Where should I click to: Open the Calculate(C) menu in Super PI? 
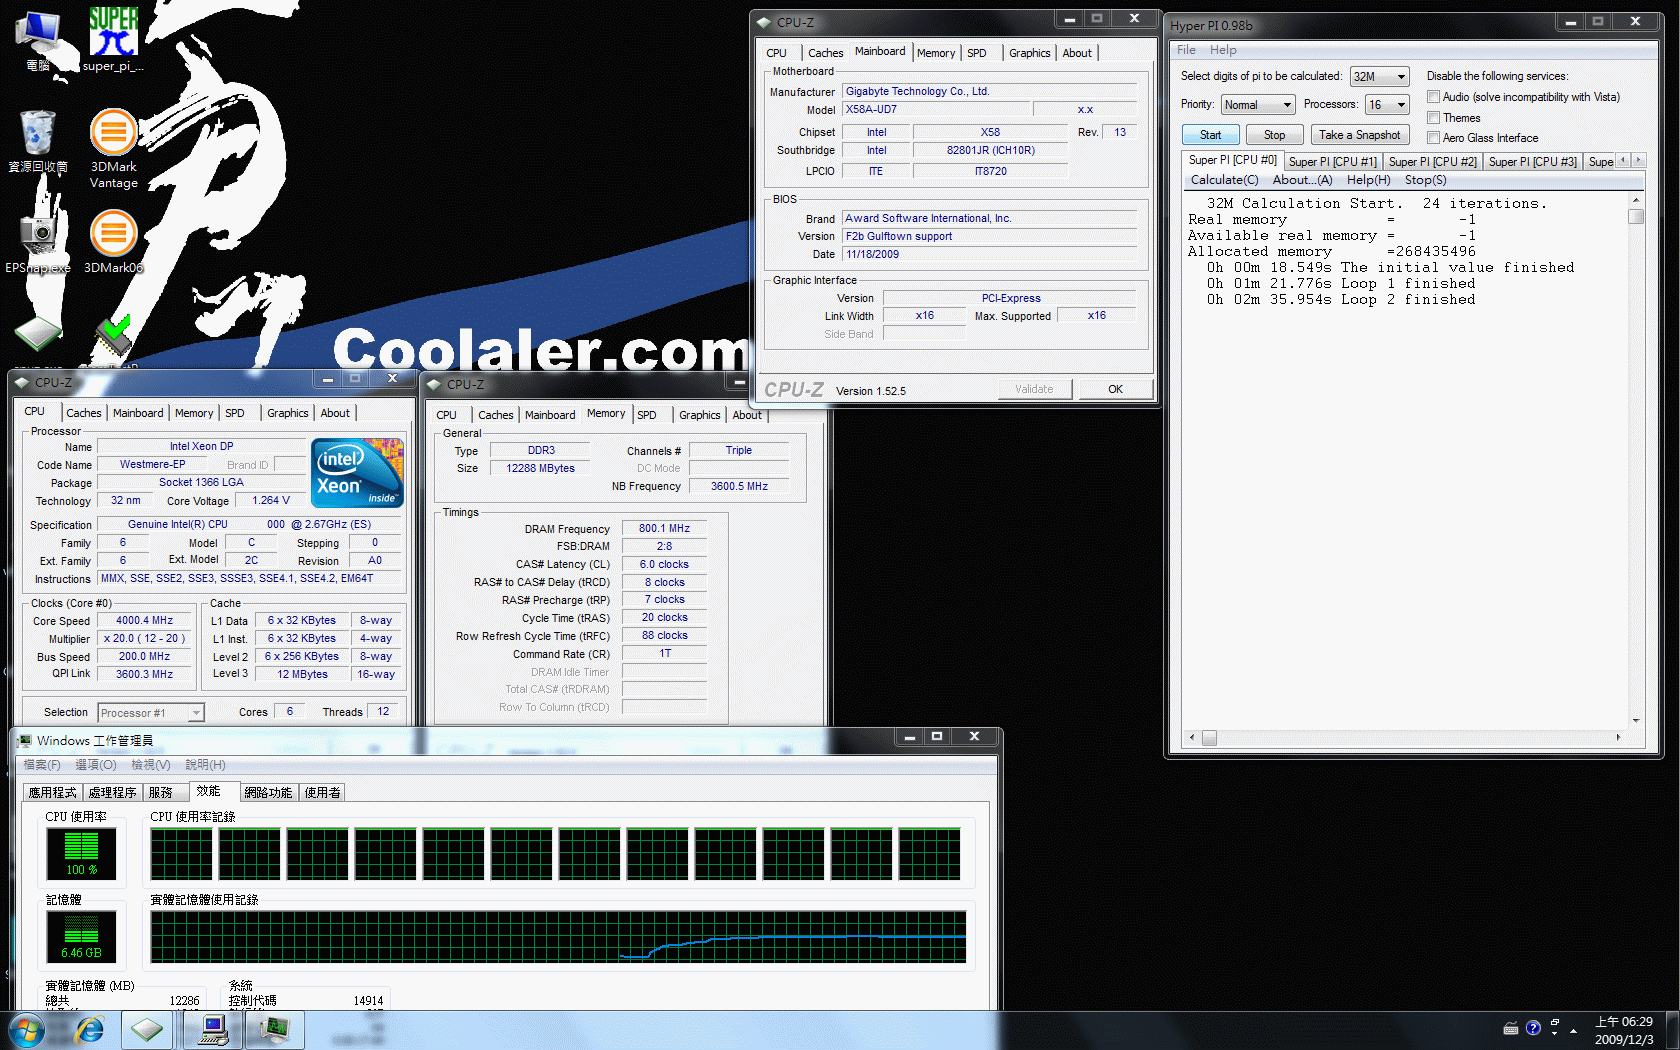click(1224, 180)
